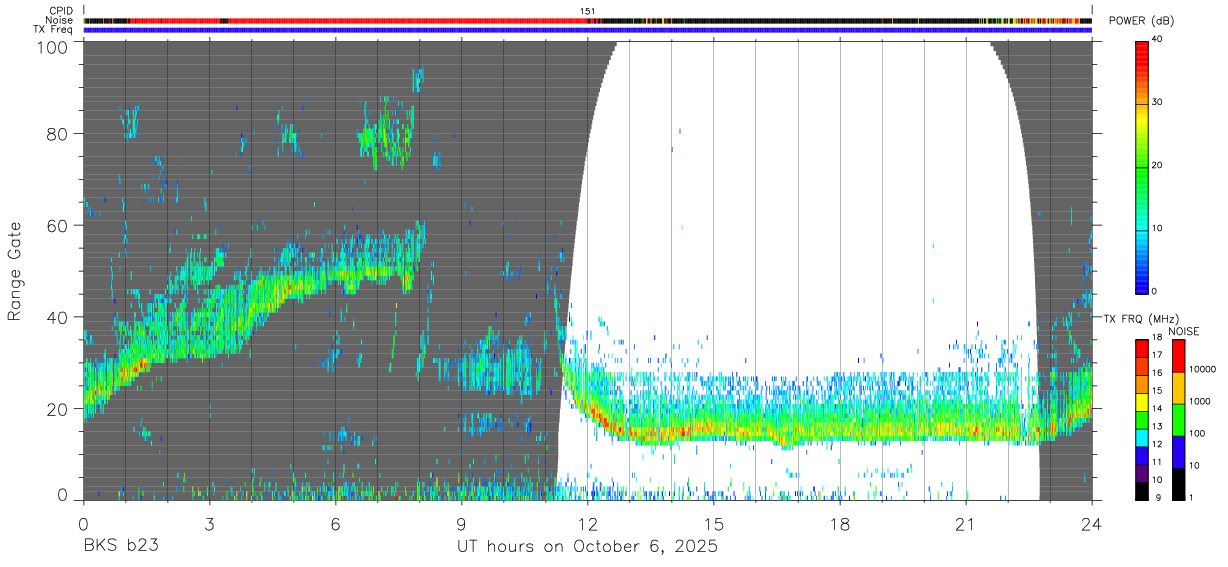Image resolution: width=1228 pixels, height=567 pixels.
Task: Click the 1000 tick on noise scale
Action: 1199,401
